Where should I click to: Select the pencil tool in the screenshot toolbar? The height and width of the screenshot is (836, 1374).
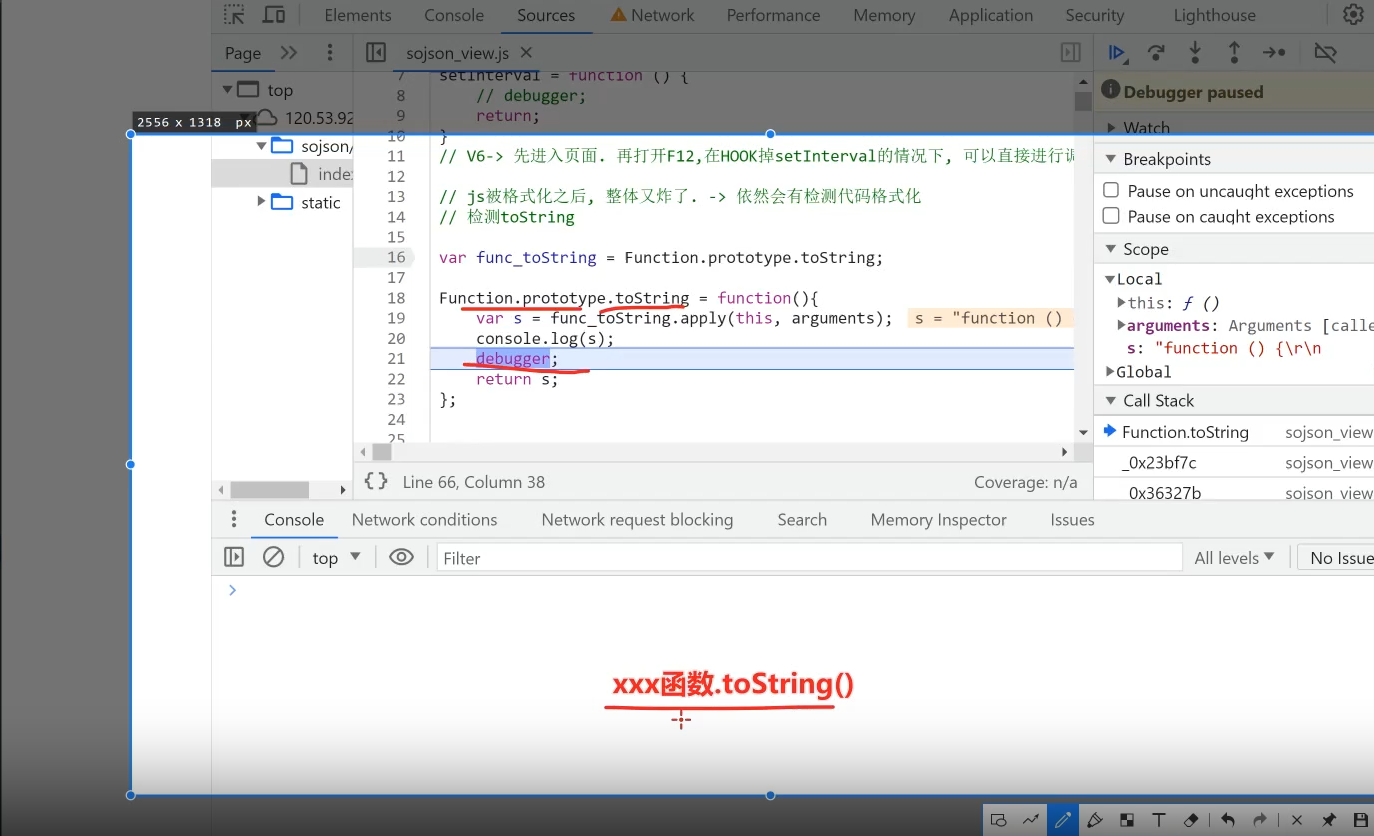(1062, 820)
